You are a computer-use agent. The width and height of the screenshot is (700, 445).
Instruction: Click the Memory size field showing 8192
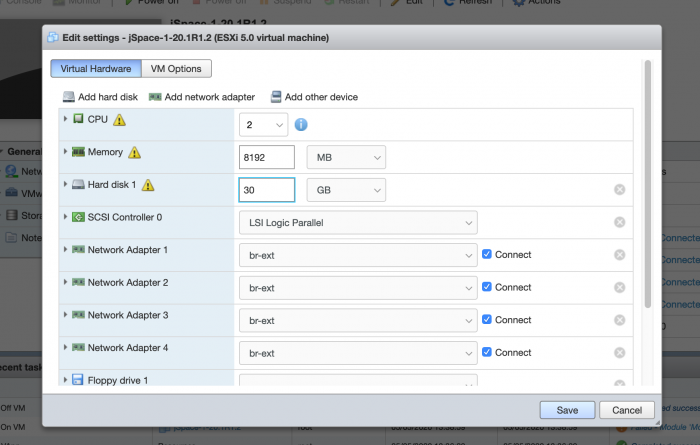click(x=267, y=157)
